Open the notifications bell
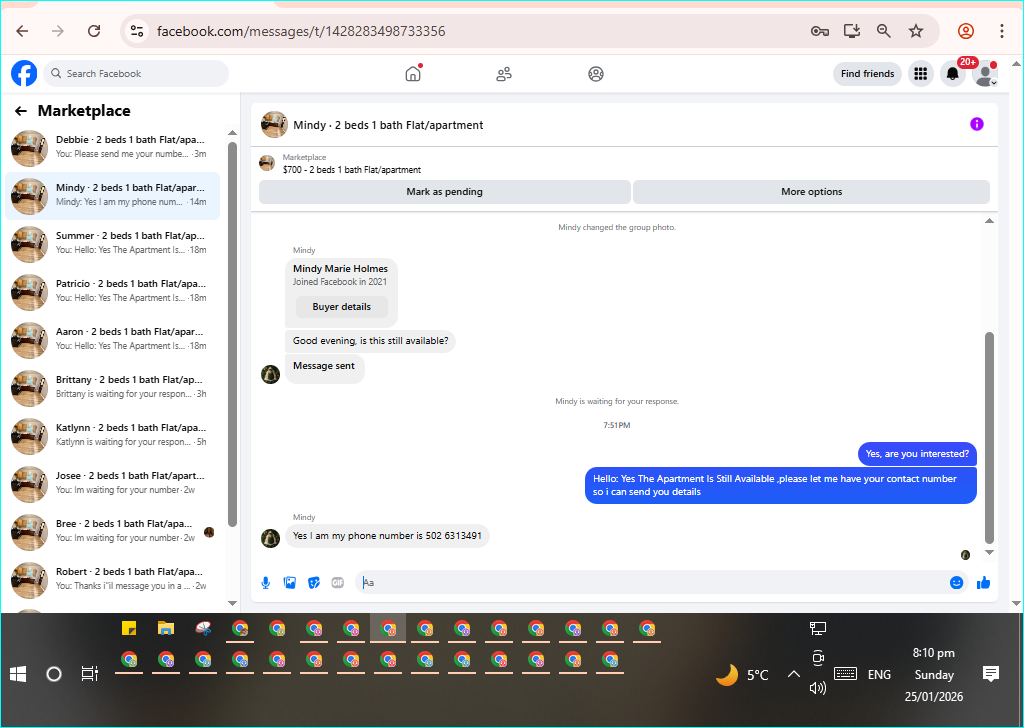Screen dimensions: 1024x728 pyautogui.click(x=953, y=74)
